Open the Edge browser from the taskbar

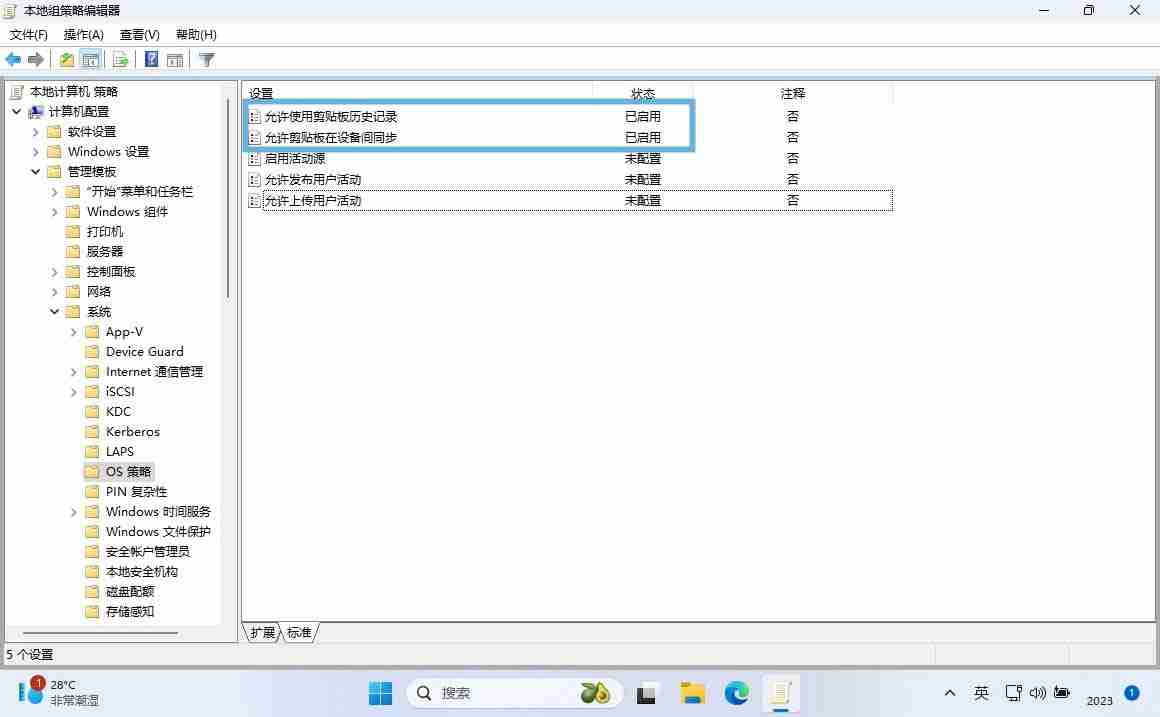tap(736, 692)
